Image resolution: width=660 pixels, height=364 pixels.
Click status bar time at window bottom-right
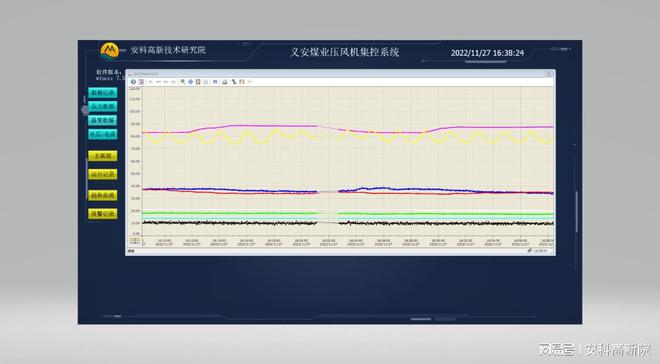pyautogui.click(x=540, y=251)
